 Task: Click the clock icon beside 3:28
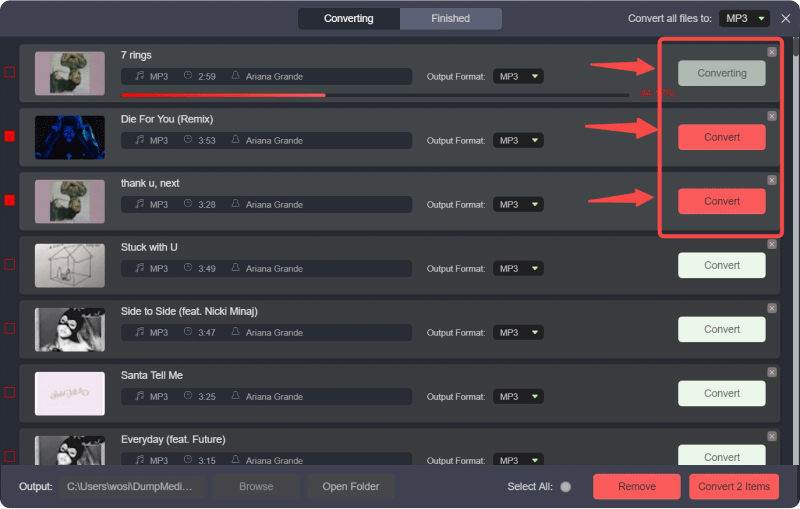coord(188,203)
